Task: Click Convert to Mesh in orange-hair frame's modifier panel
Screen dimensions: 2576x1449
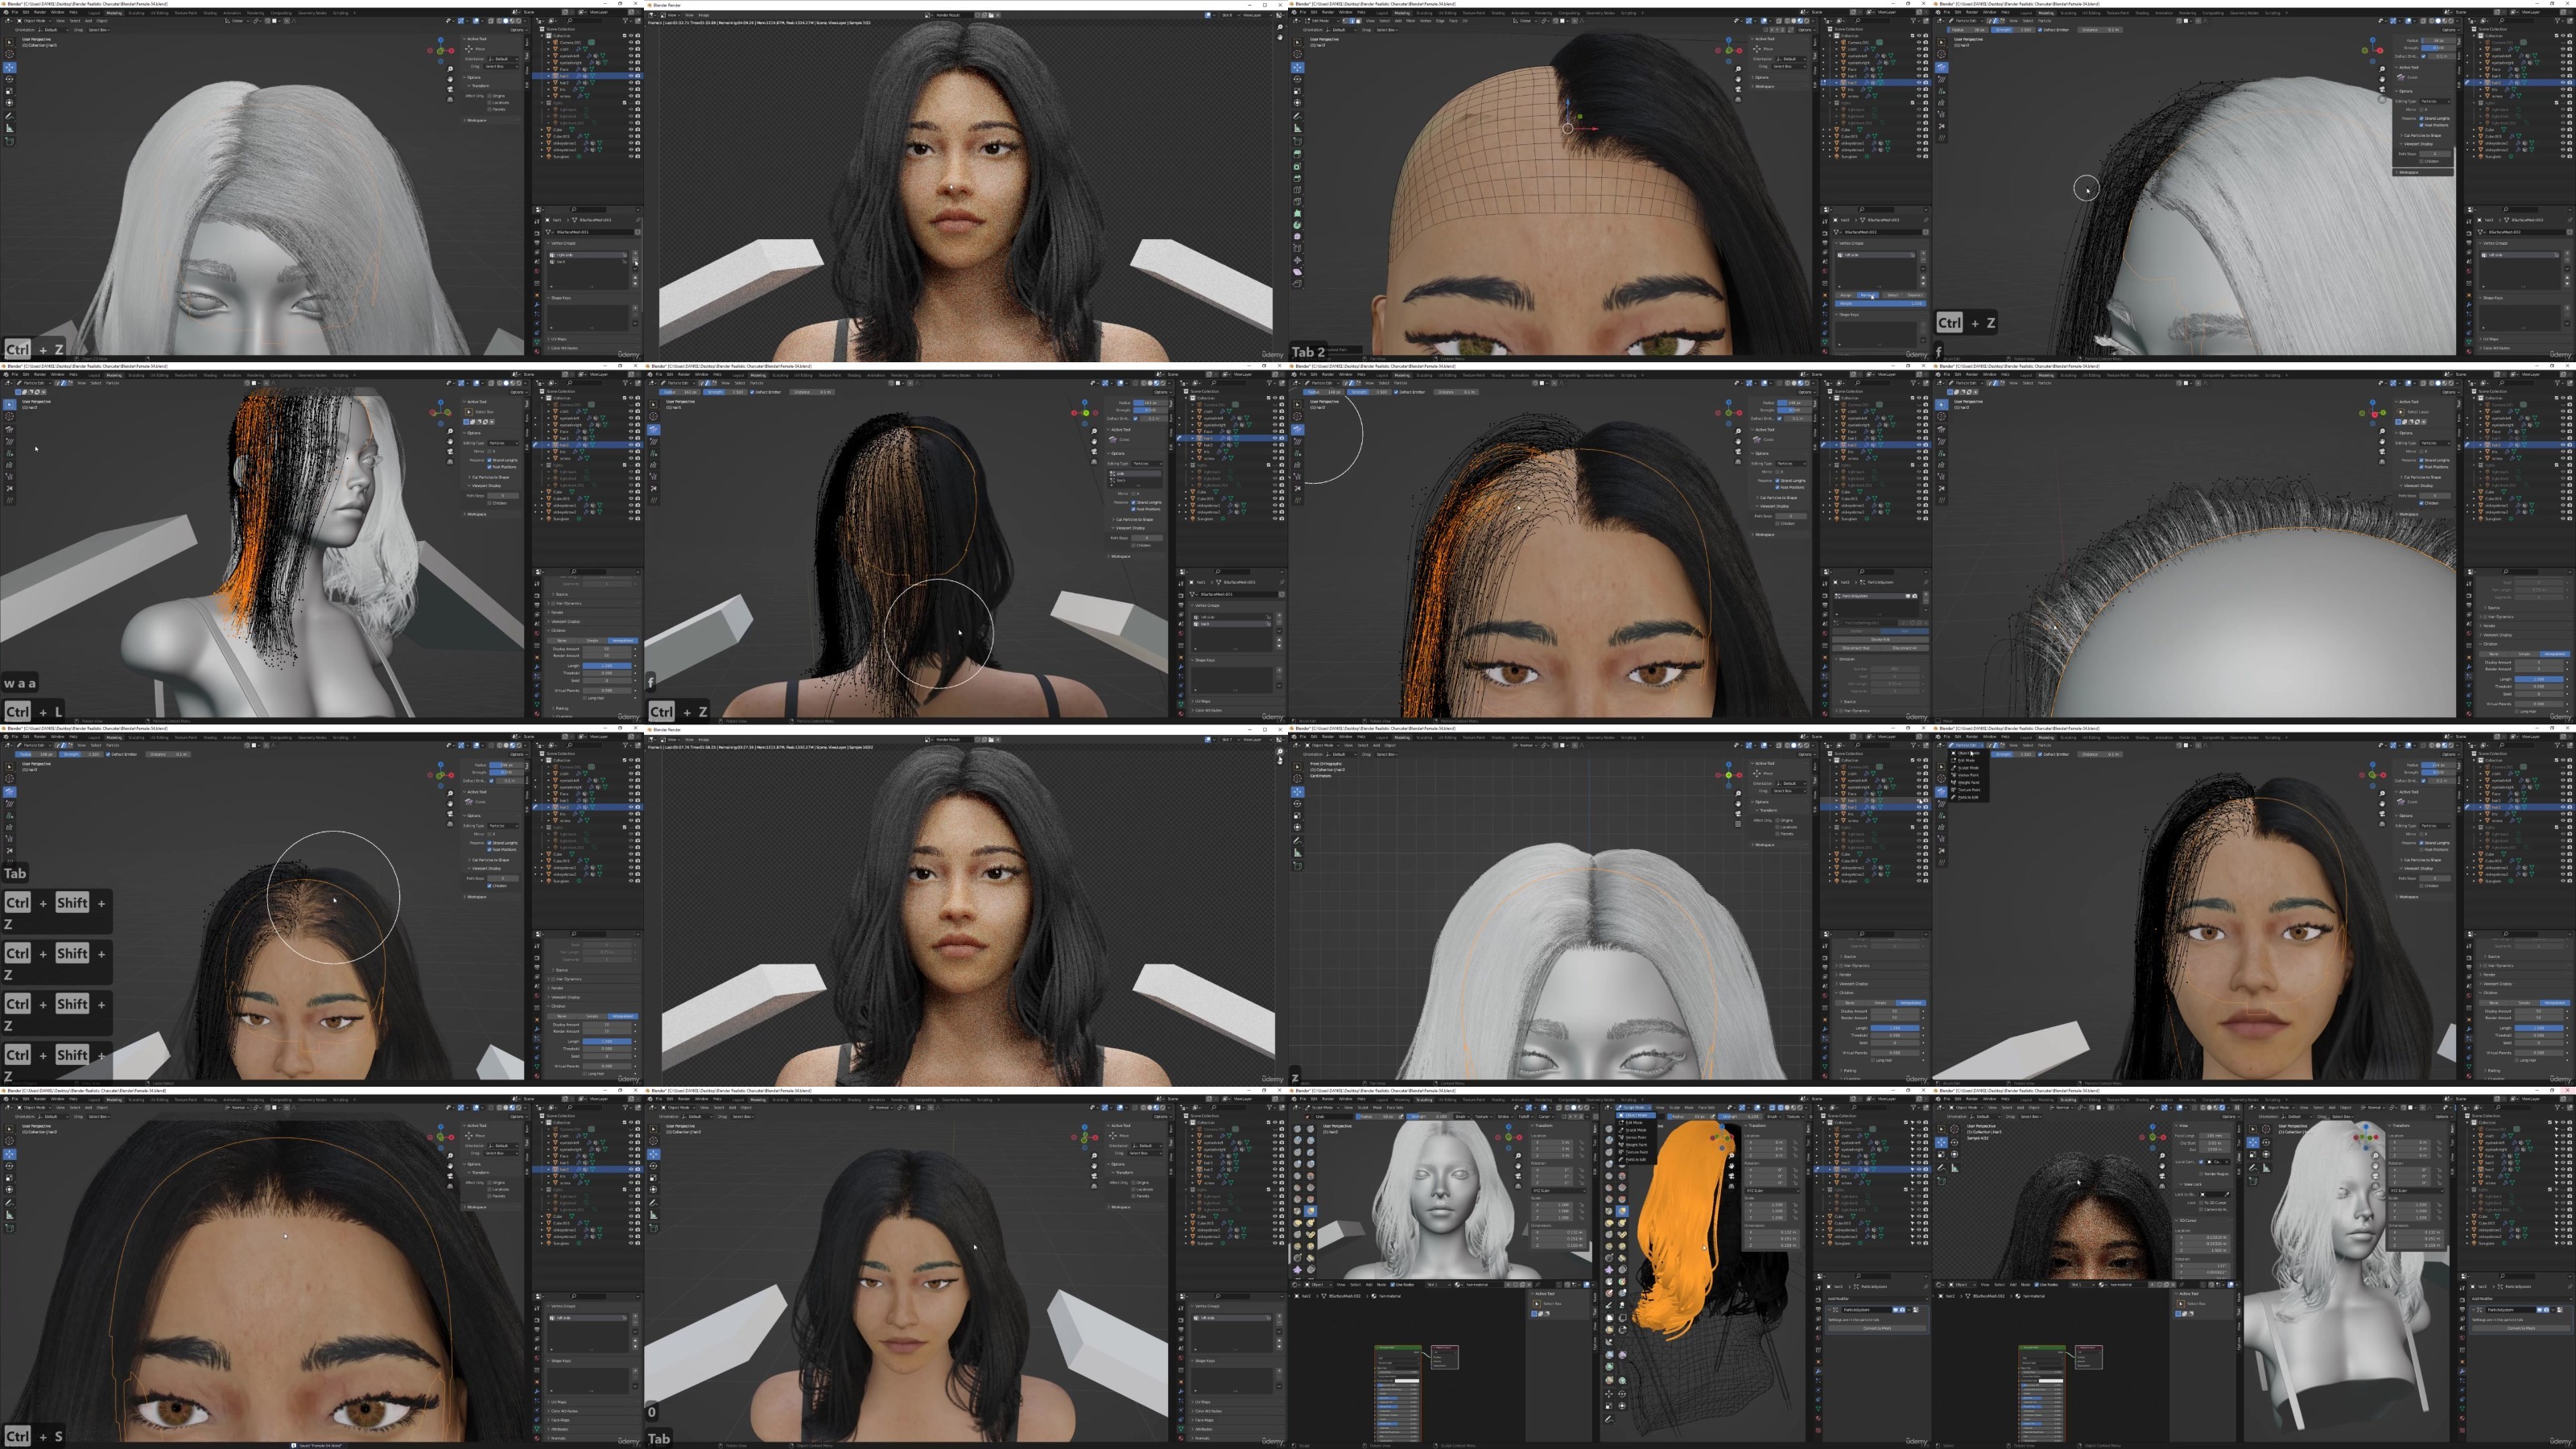Action: point(1877,1328)
